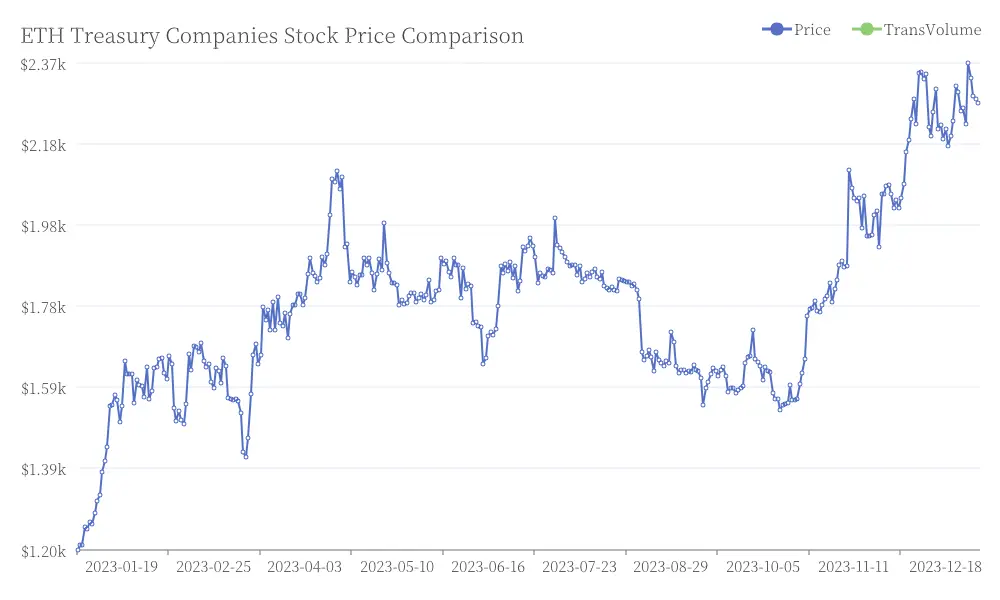This screenshot has width=1000, height=600.
Task: Click the blue Price legend marker
Action: click(x=776, y=29)
